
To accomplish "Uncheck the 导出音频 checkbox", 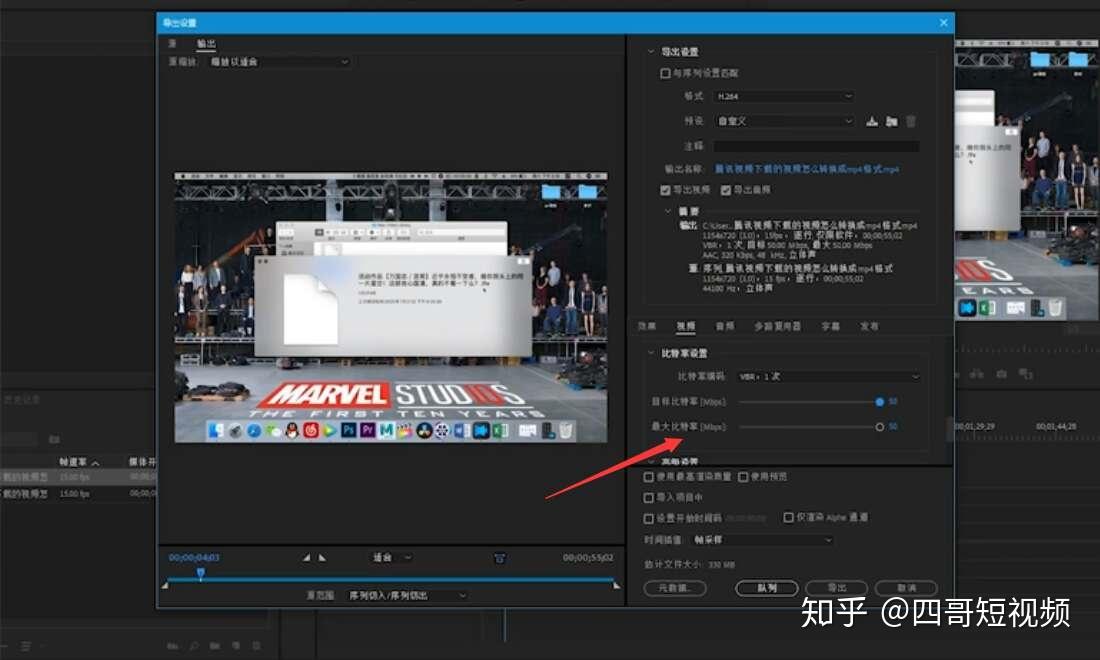I will pos(725,190).
